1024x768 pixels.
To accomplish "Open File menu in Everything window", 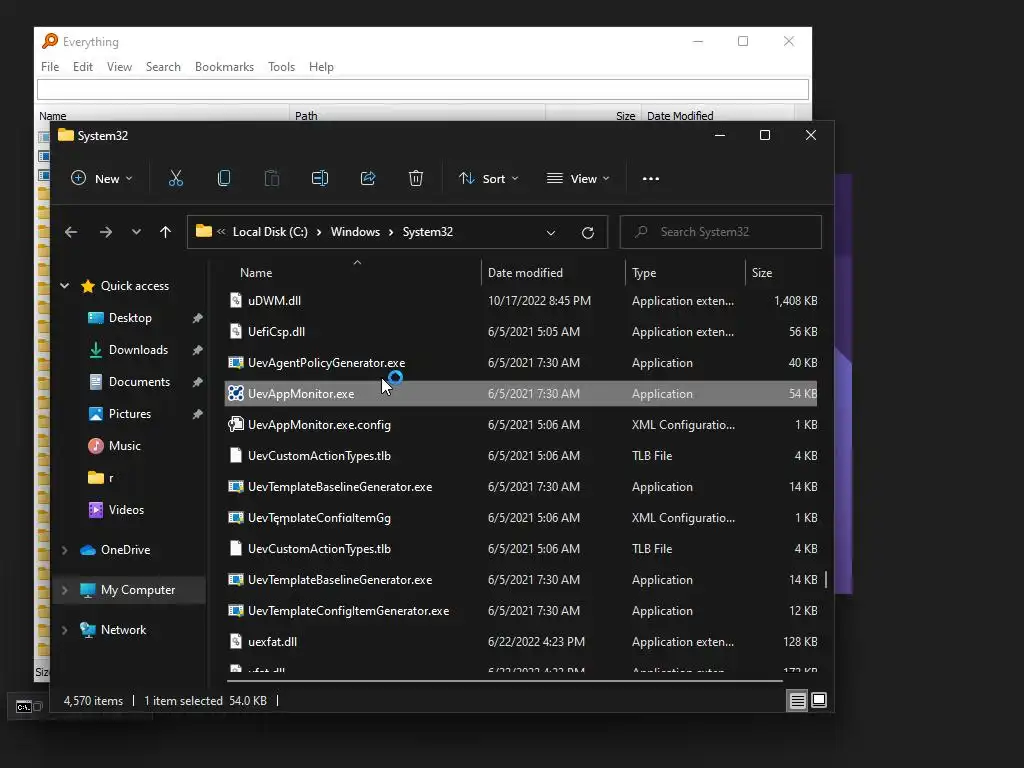I will [x=50, y=67].
